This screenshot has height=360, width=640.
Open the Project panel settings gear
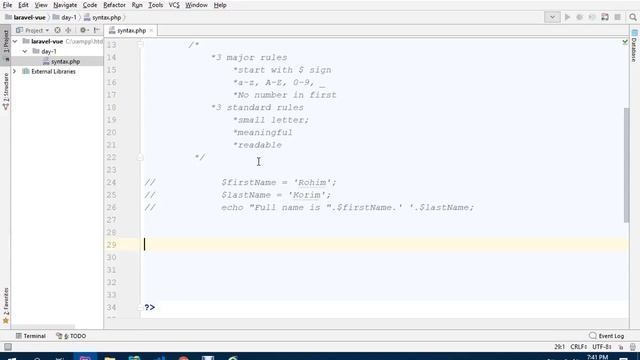click(83, 31)
